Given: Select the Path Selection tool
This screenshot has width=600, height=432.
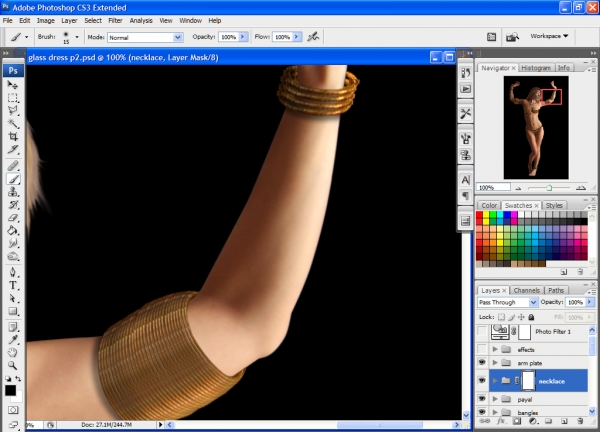Looking at the screenshot, I should click(x=13, y=298).
